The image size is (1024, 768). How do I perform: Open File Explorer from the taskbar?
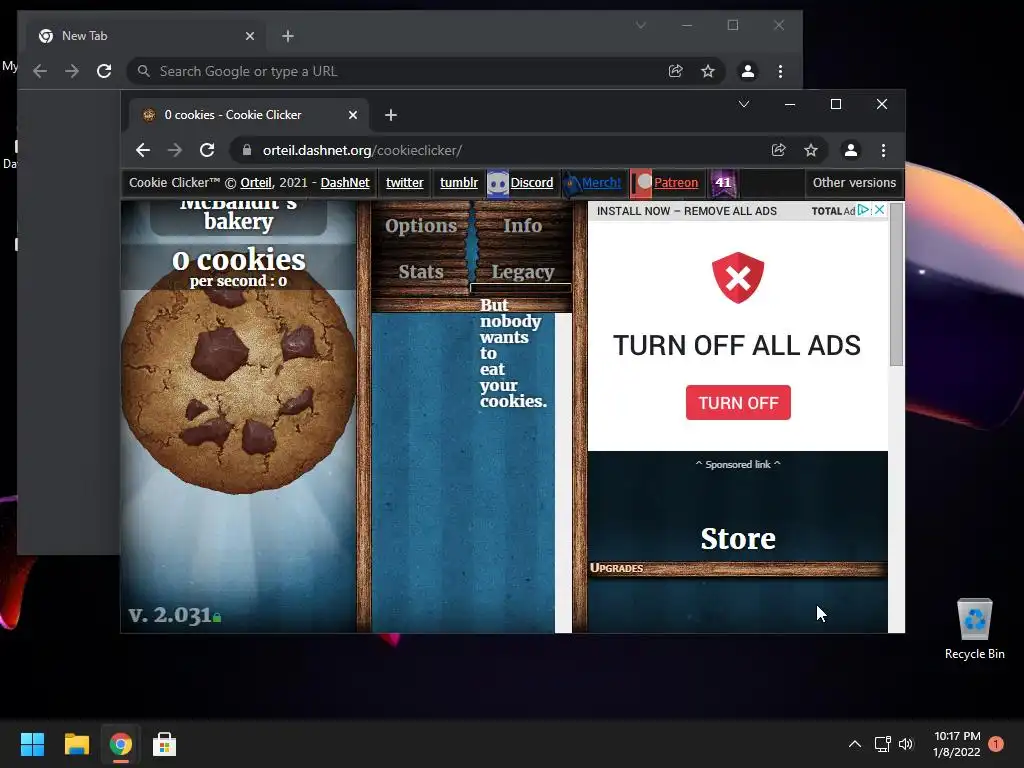(x=76, y=744)
